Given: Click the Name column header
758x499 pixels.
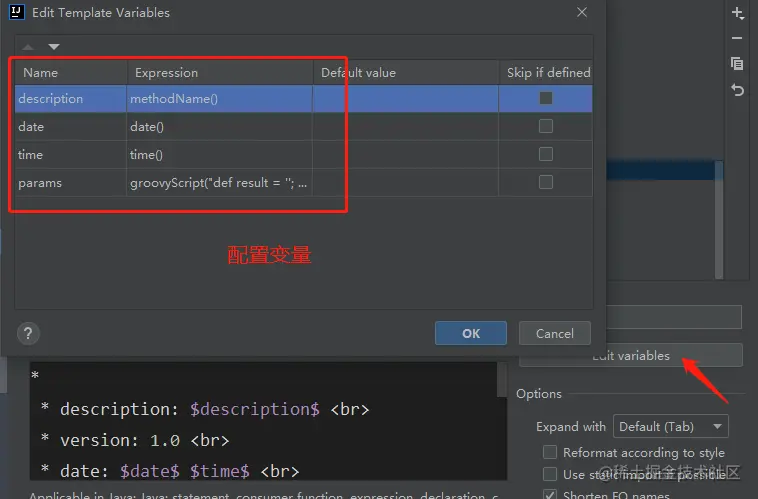Looking at the screenshot, I should pos(71,73).
